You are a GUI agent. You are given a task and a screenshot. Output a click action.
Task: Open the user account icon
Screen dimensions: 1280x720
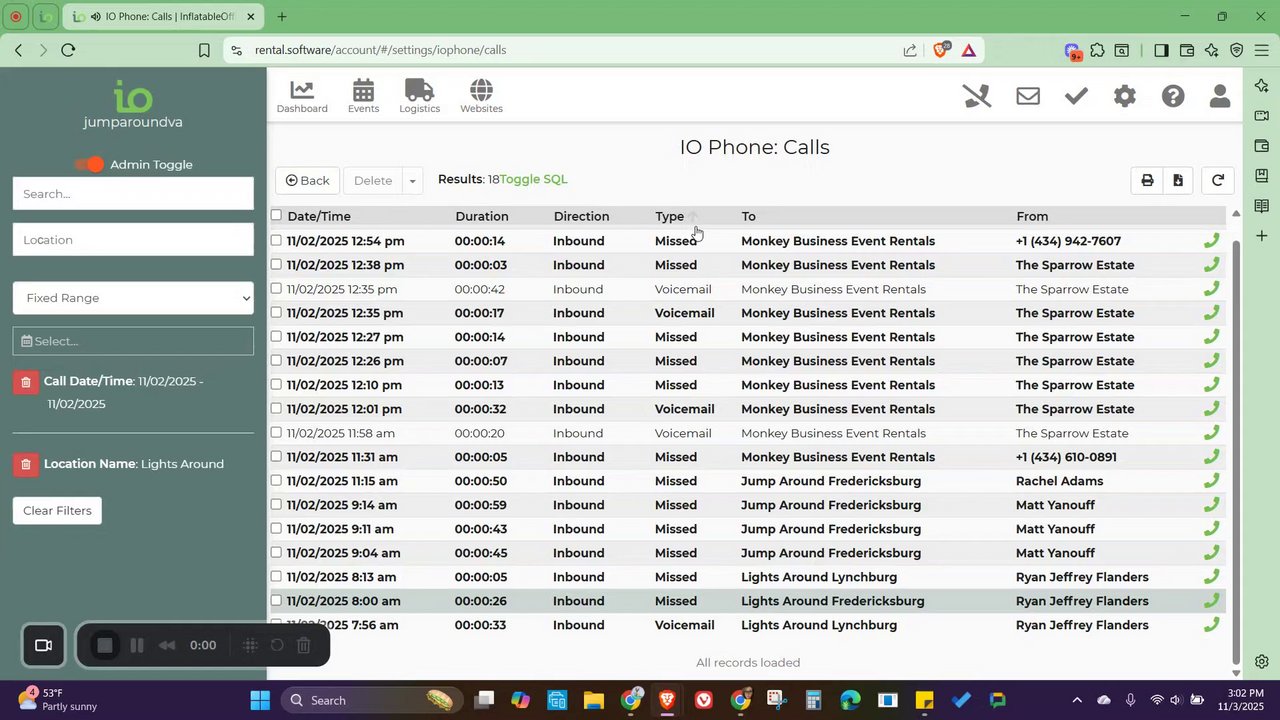(1220, 96)
